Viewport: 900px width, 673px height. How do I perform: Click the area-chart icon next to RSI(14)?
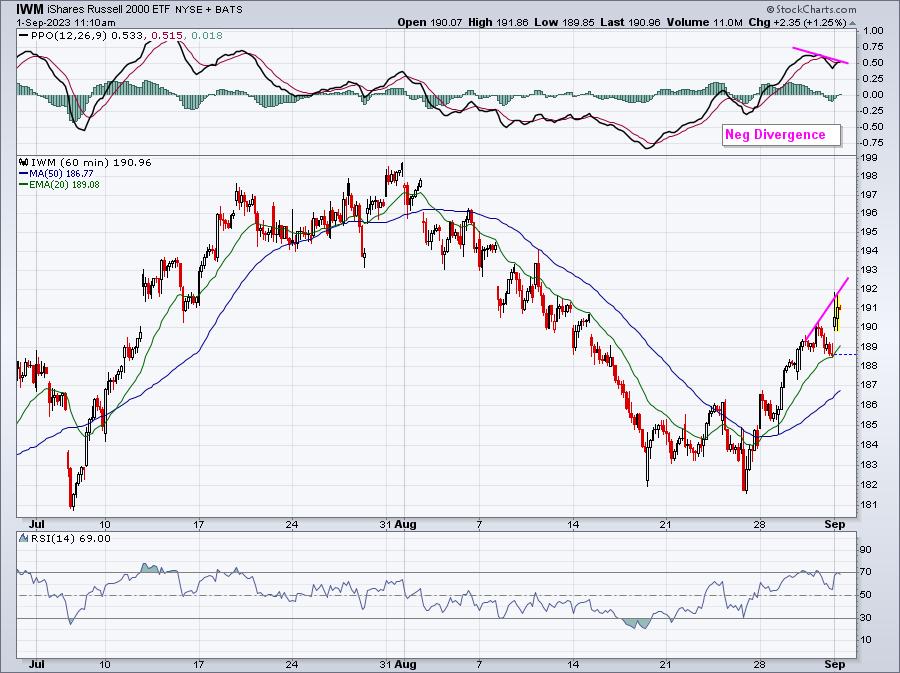point(24,538)
